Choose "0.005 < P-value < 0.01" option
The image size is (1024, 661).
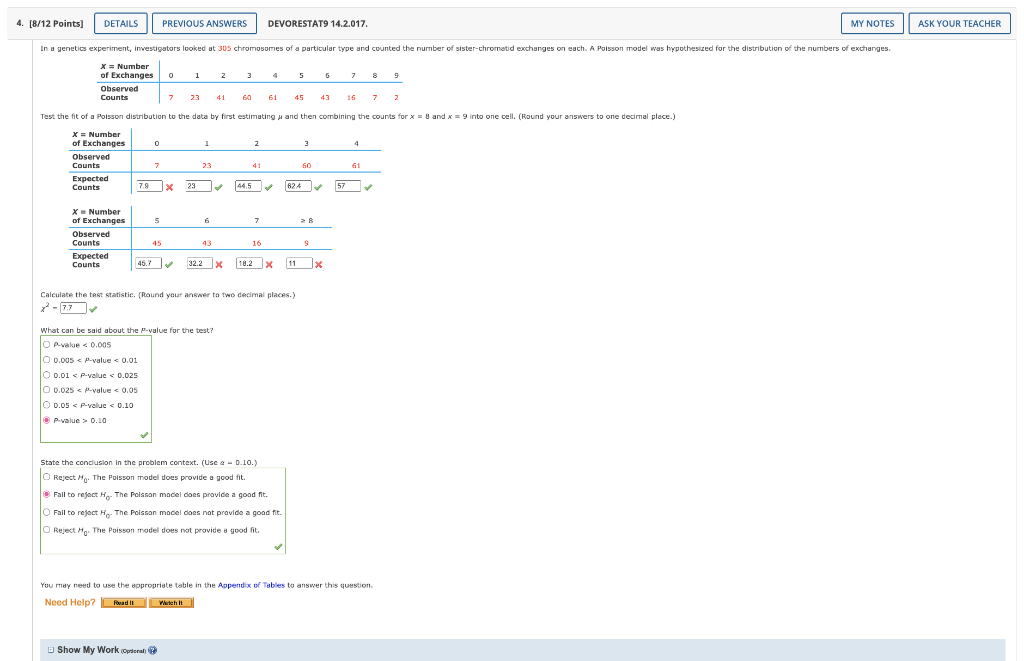click(x=44, y=359)
